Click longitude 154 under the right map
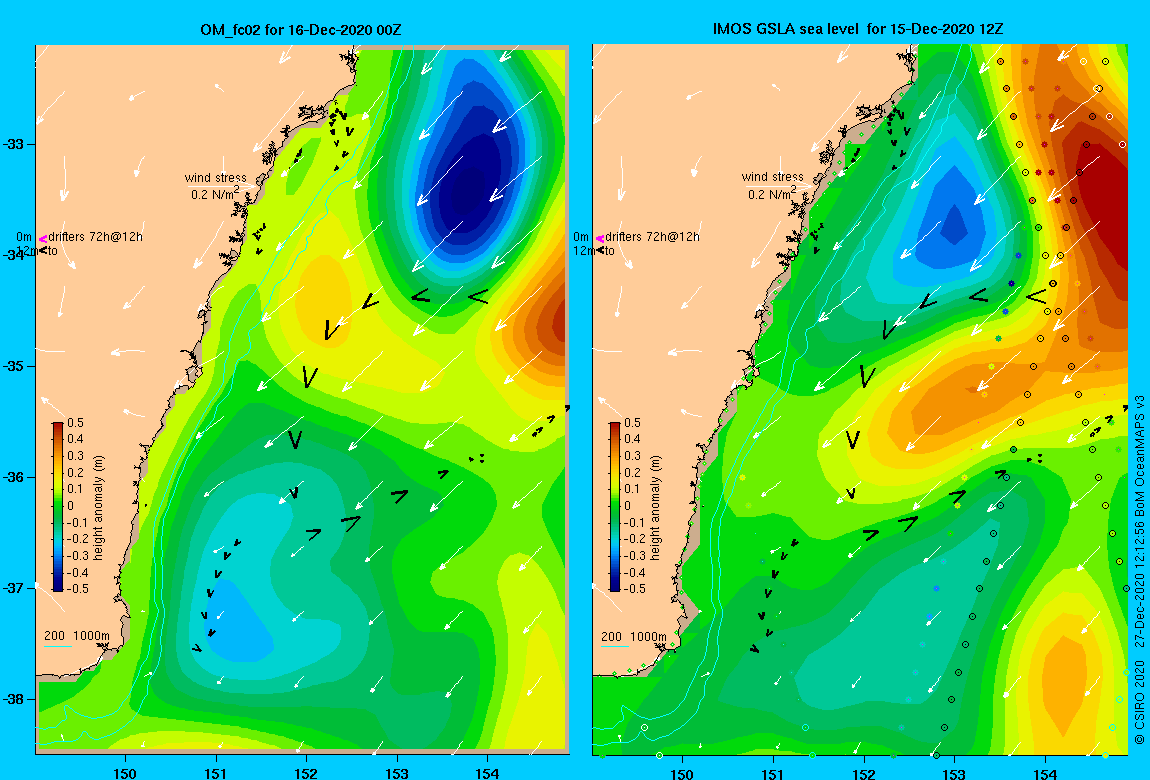The width and height of the screenshot is (1150, 780). click(1044, 773)
